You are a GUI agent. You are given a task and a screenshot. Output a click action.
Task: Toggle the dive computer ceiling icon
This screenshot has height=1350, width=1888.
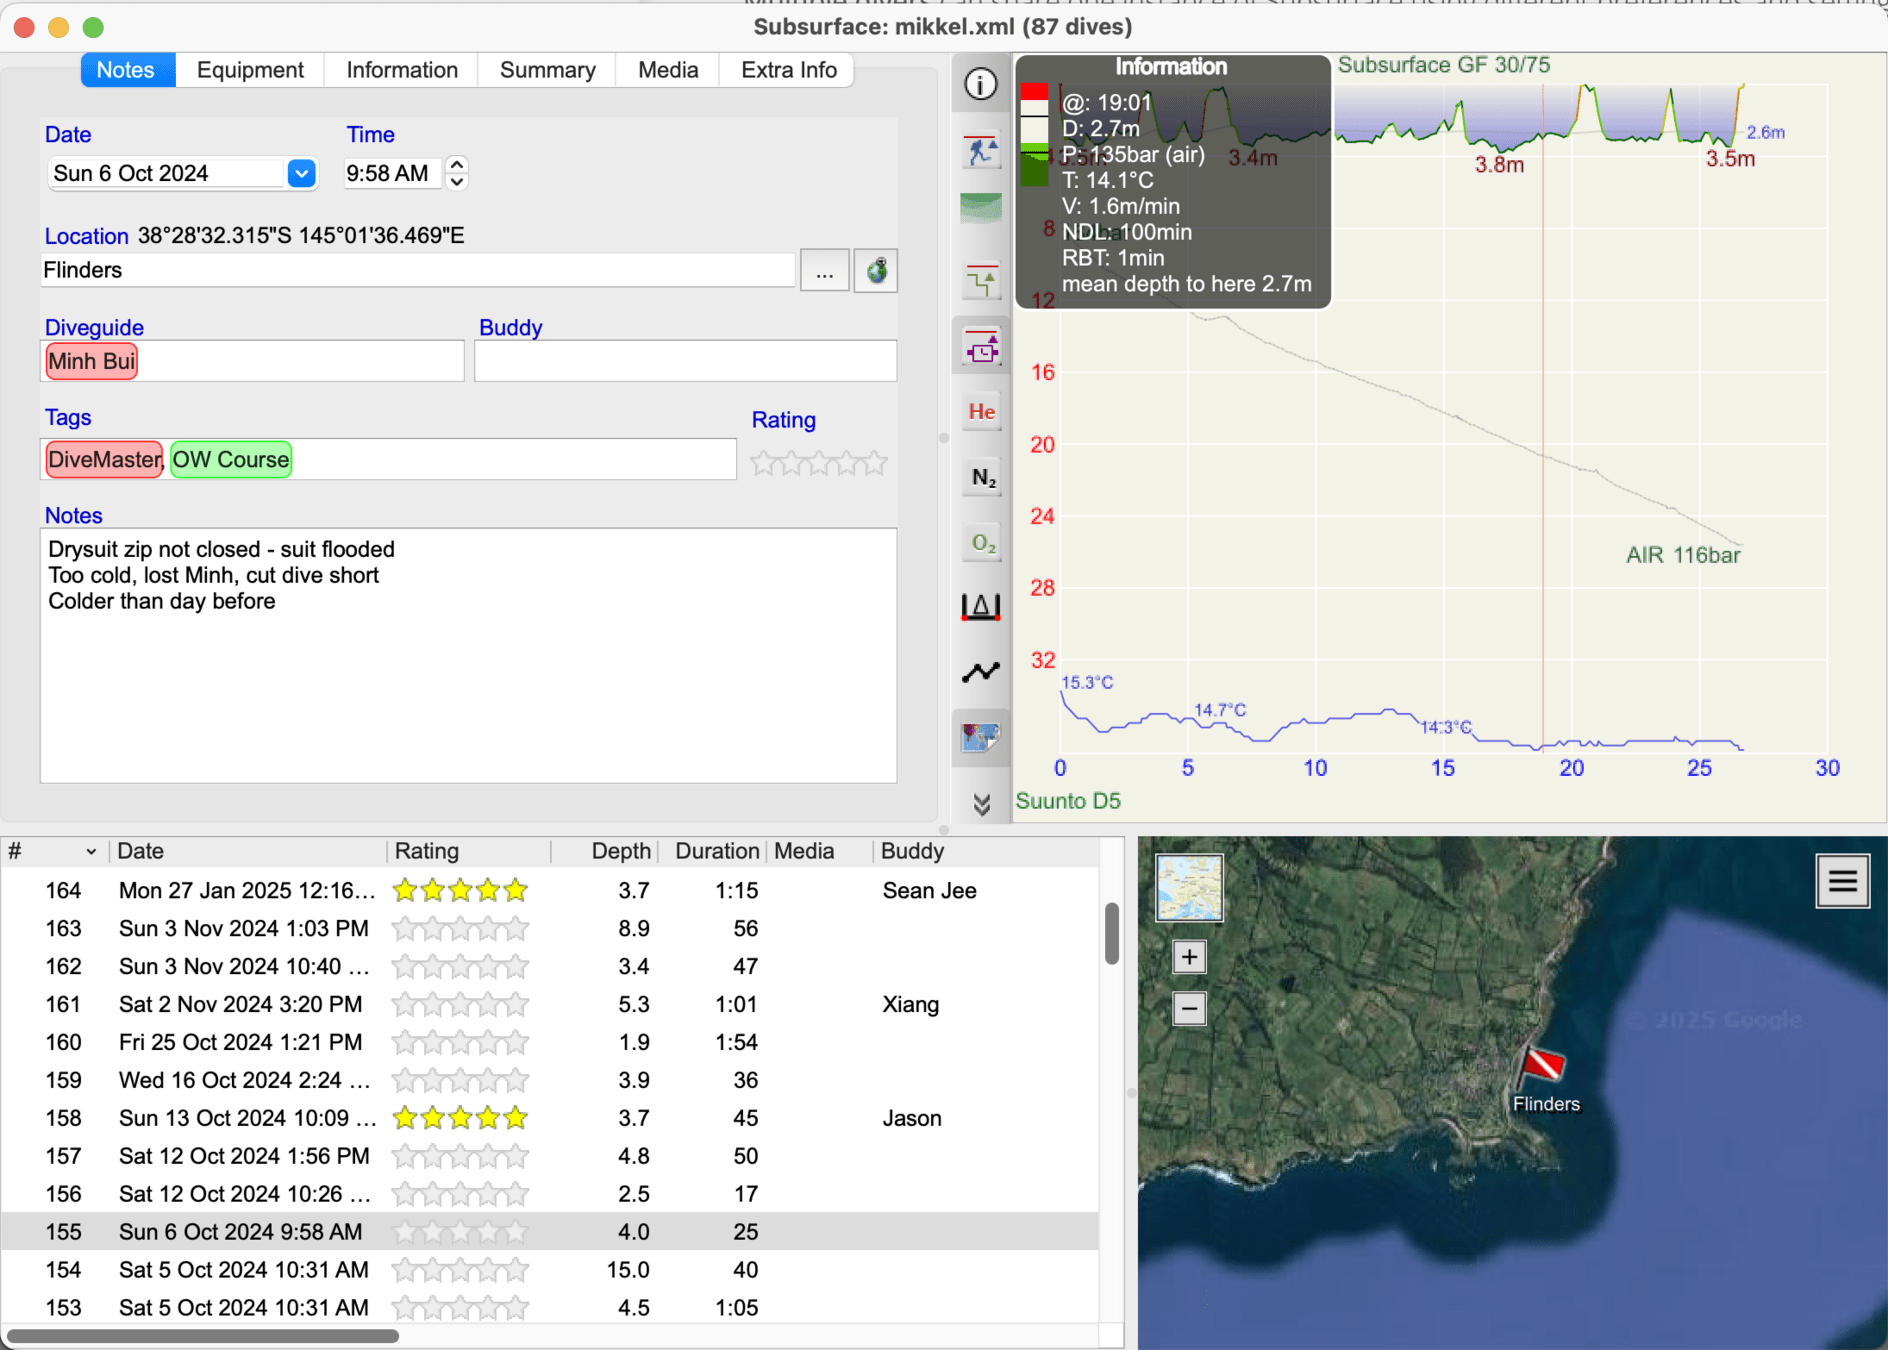981,347
